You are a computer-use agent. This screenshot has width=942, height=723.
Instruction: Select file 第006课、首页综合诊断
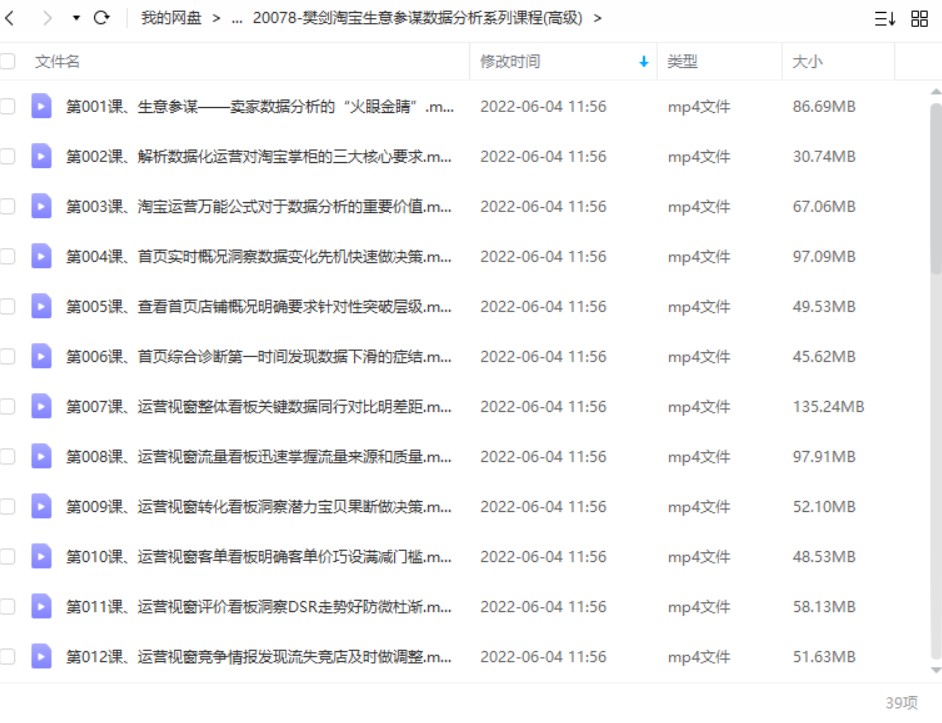click(x=258, y=356)
